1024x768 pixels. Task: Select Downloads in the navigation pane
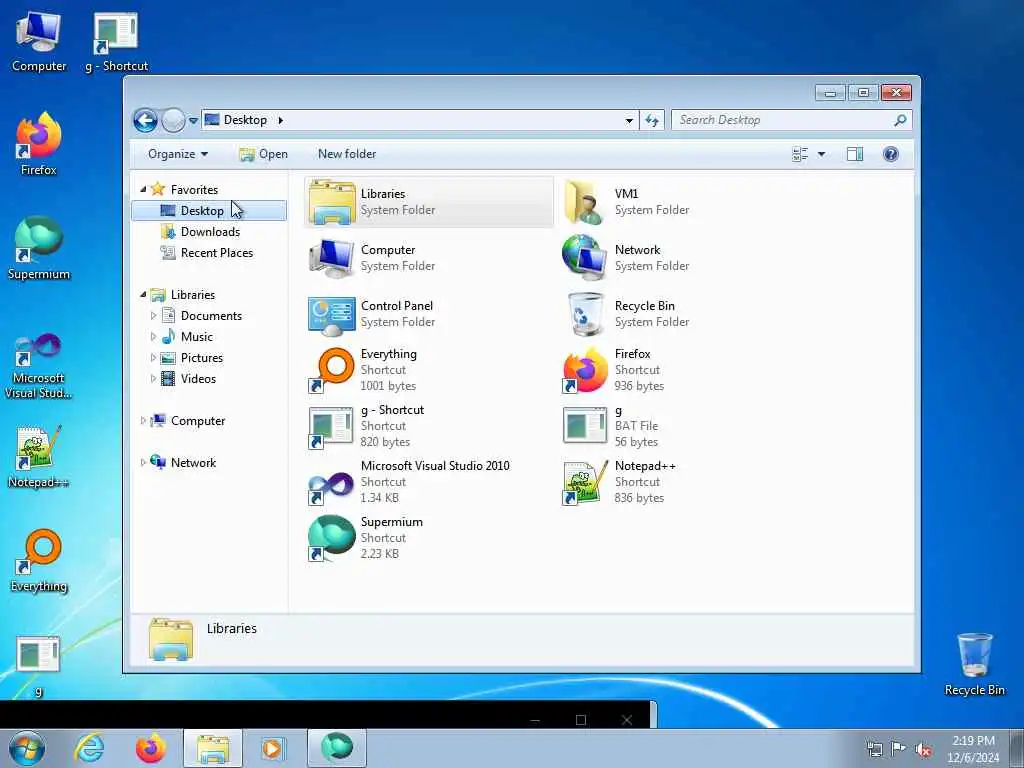210,232
